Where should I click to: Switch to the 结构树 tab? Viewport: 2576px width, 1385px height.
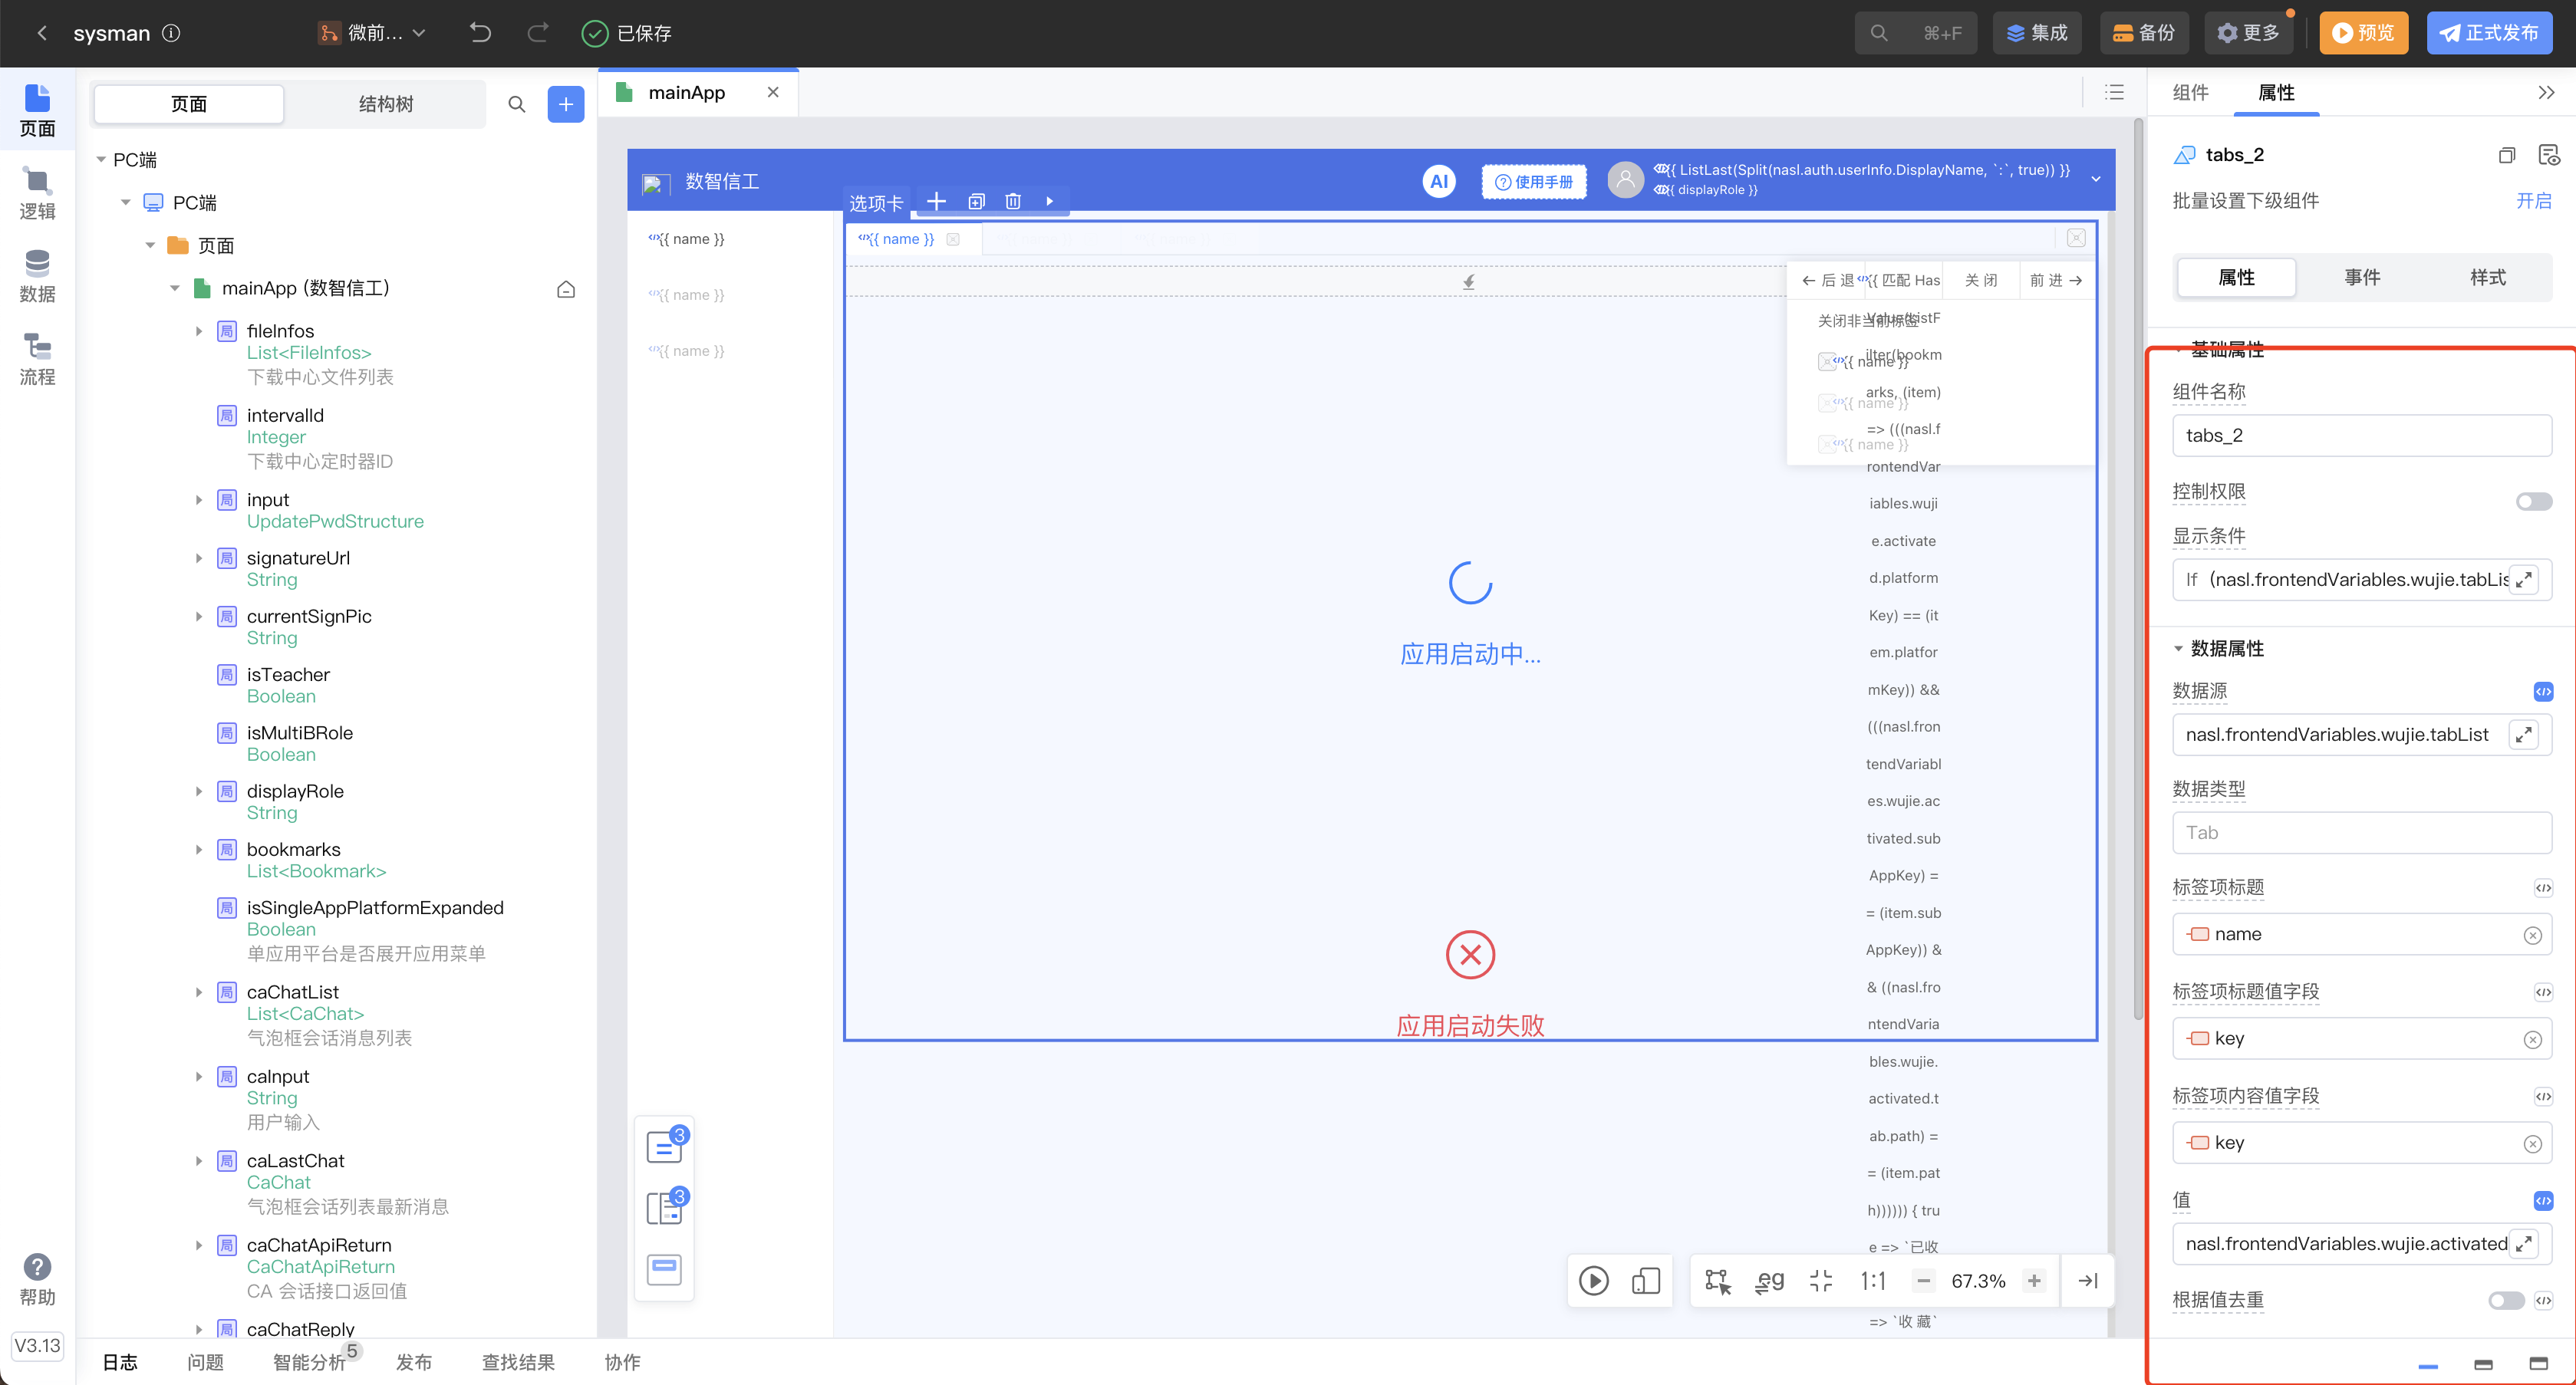point(386,104)
